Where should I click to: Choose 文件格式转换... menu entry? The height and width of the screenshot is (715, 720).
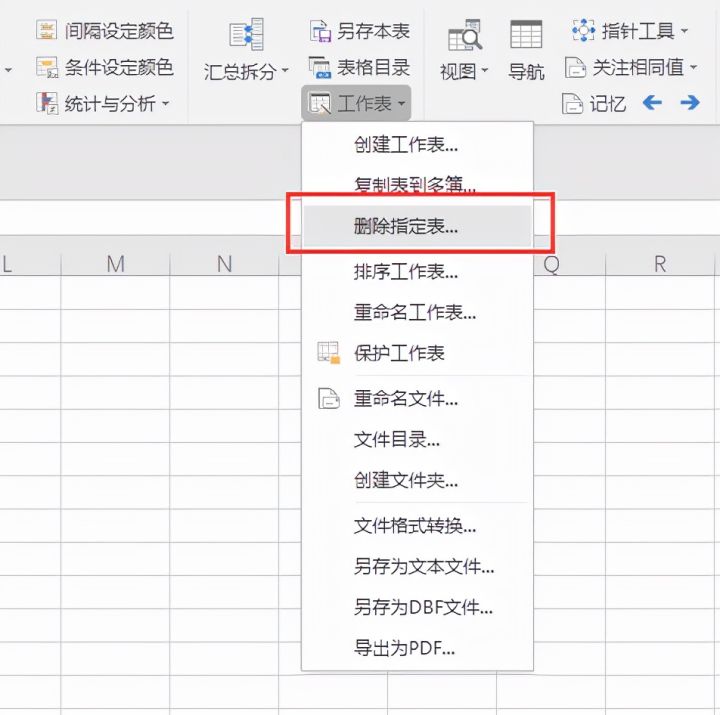click(x=417, y=525)
